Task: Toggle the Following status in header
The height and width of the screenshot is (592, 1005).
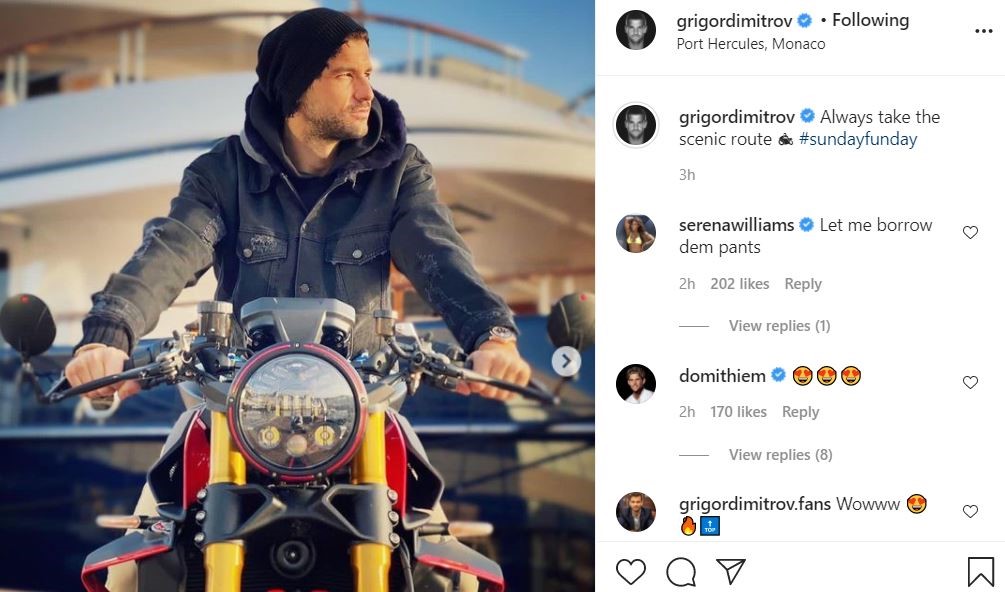Action: [870, 21]
